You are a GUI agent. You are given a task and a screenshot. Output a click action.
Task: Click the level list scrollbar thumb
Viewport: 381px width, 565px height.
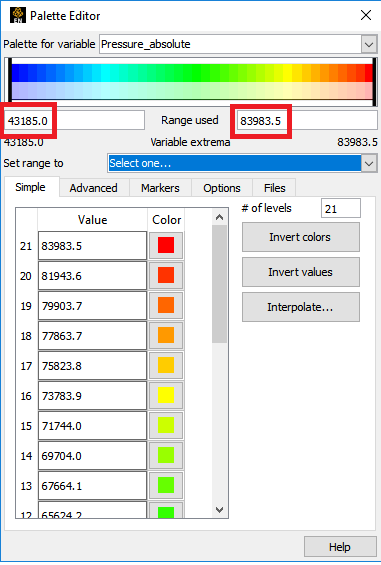click(x=219, y=284)
